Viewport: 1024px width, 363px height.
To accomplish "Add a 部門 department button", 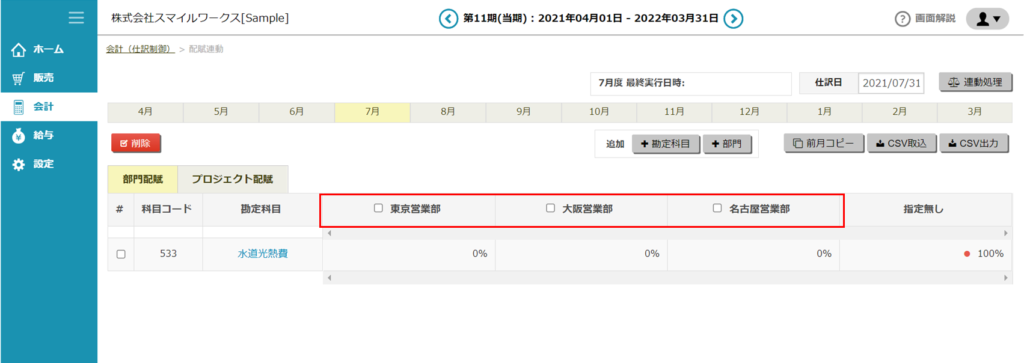I will 727,144.
